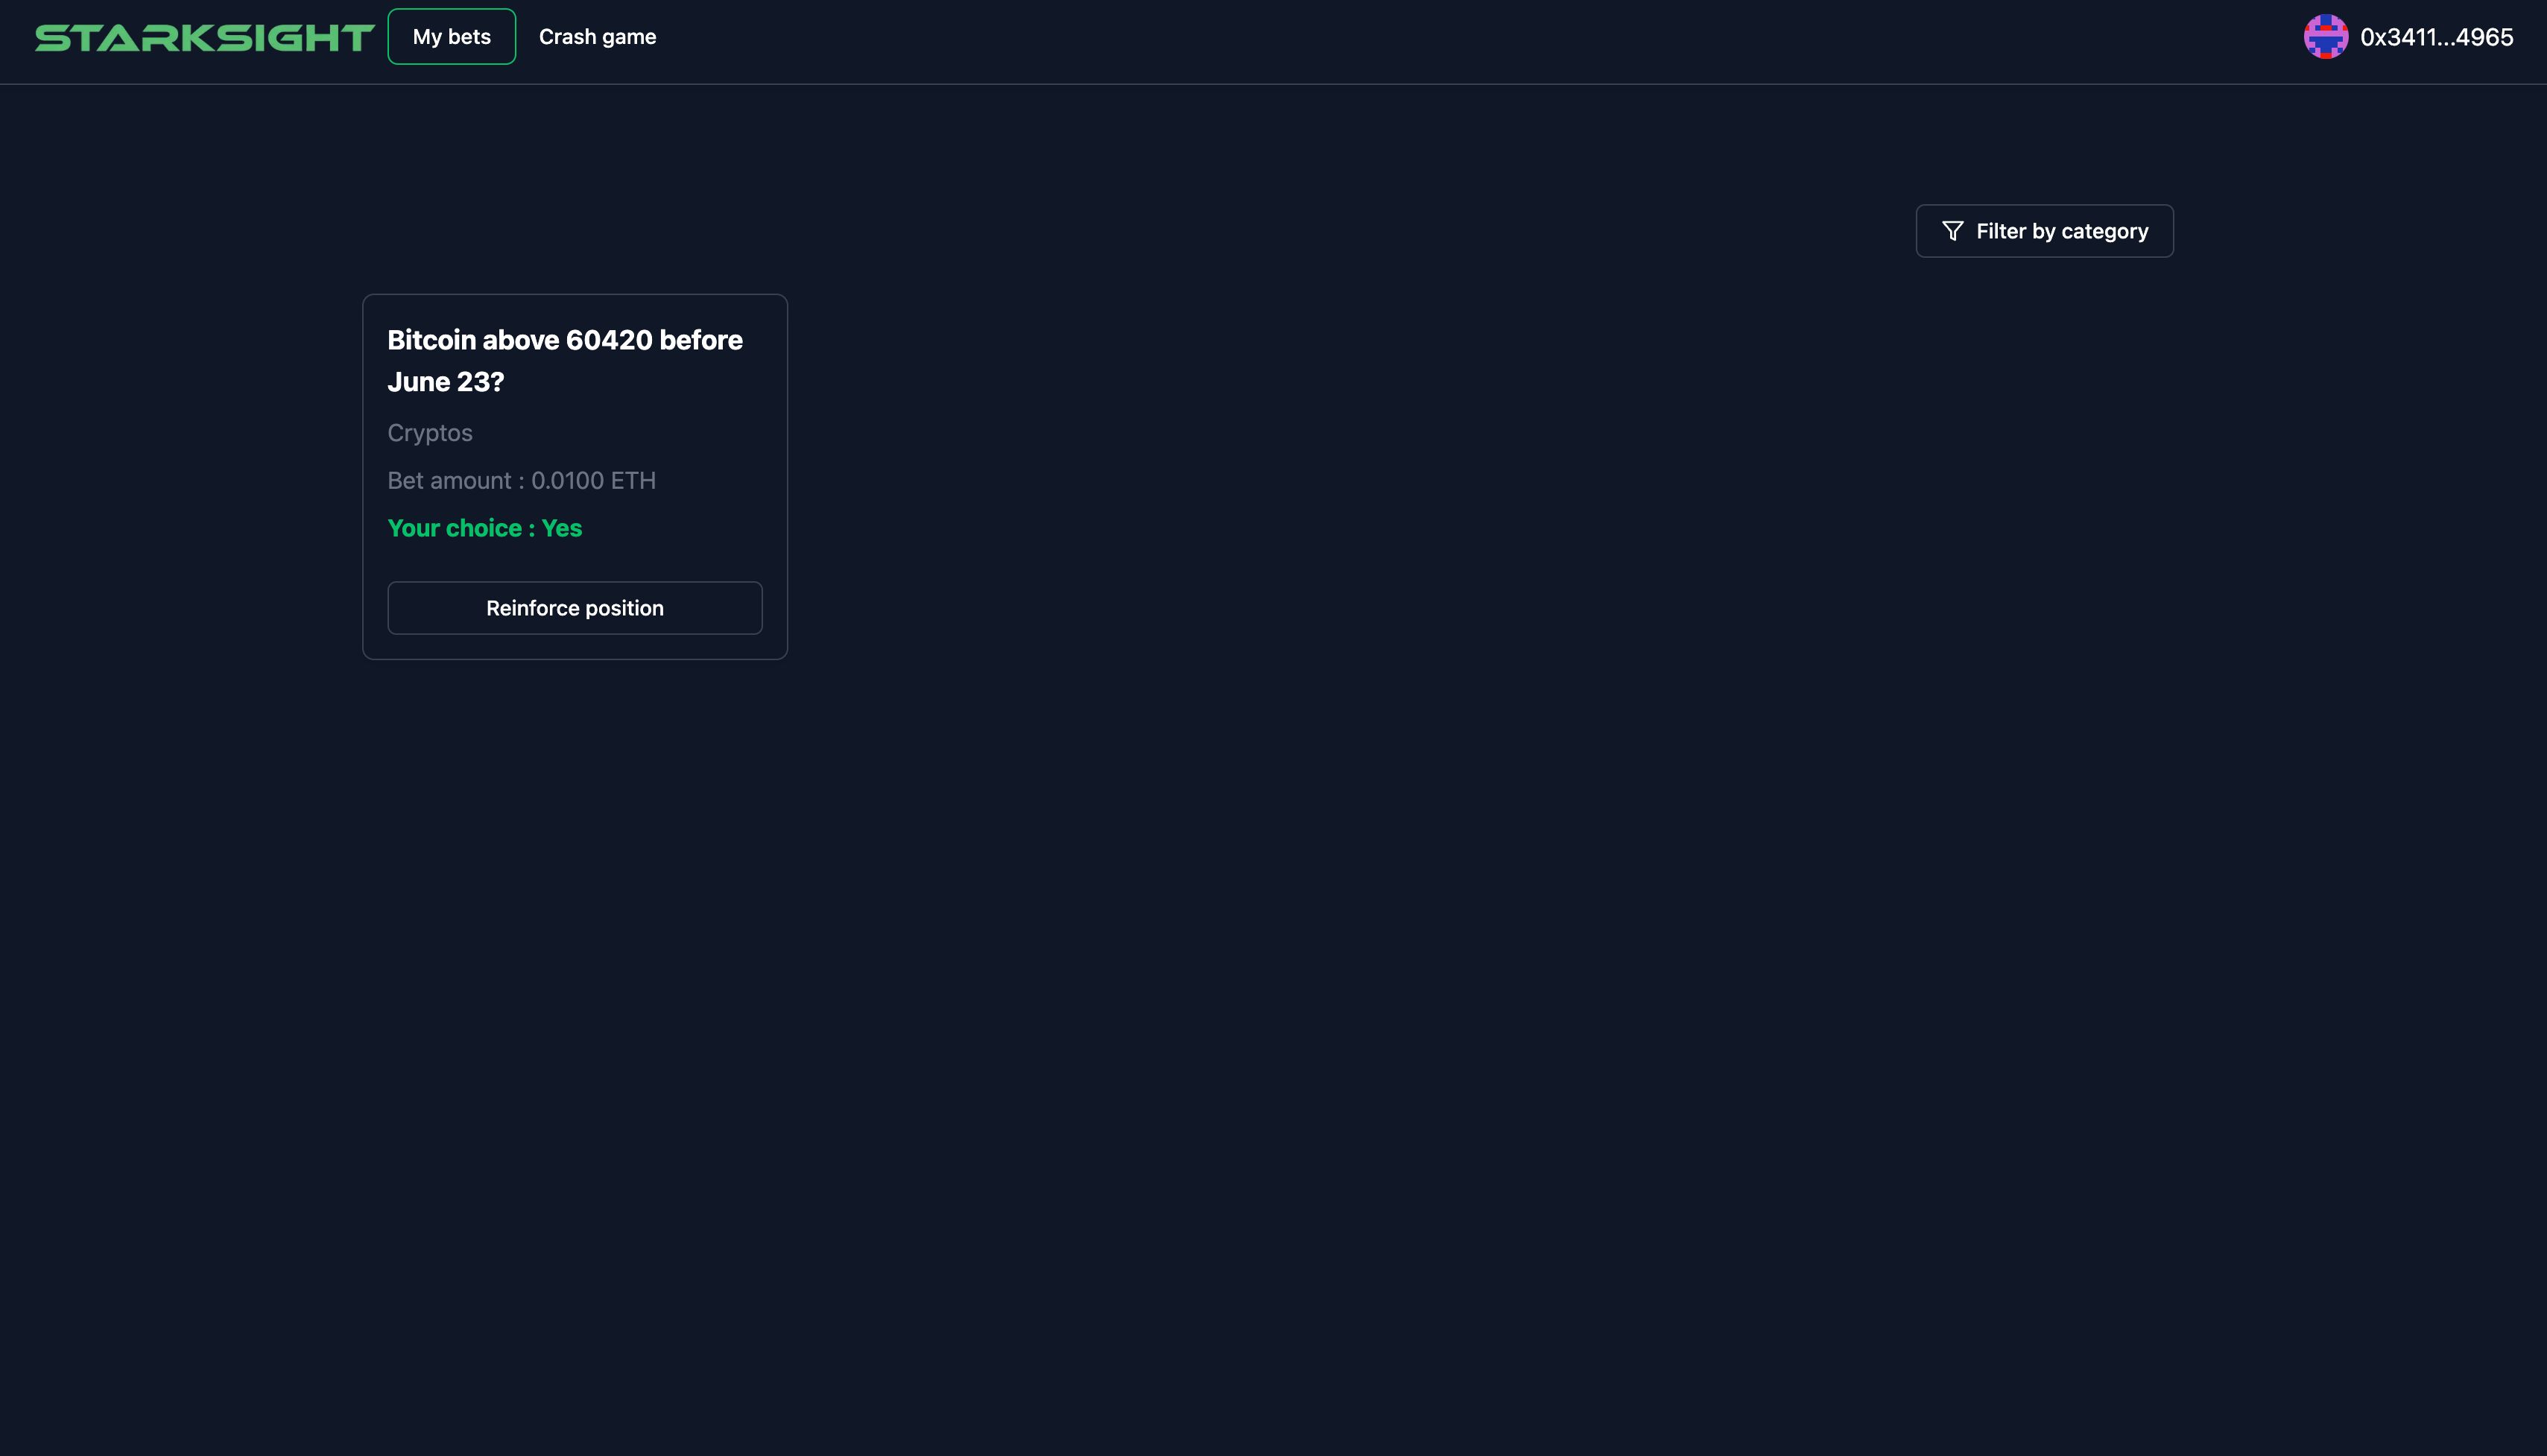Click the Starksight logo
Screen dimensions: 2547x1456
click(x=204, y=38)
